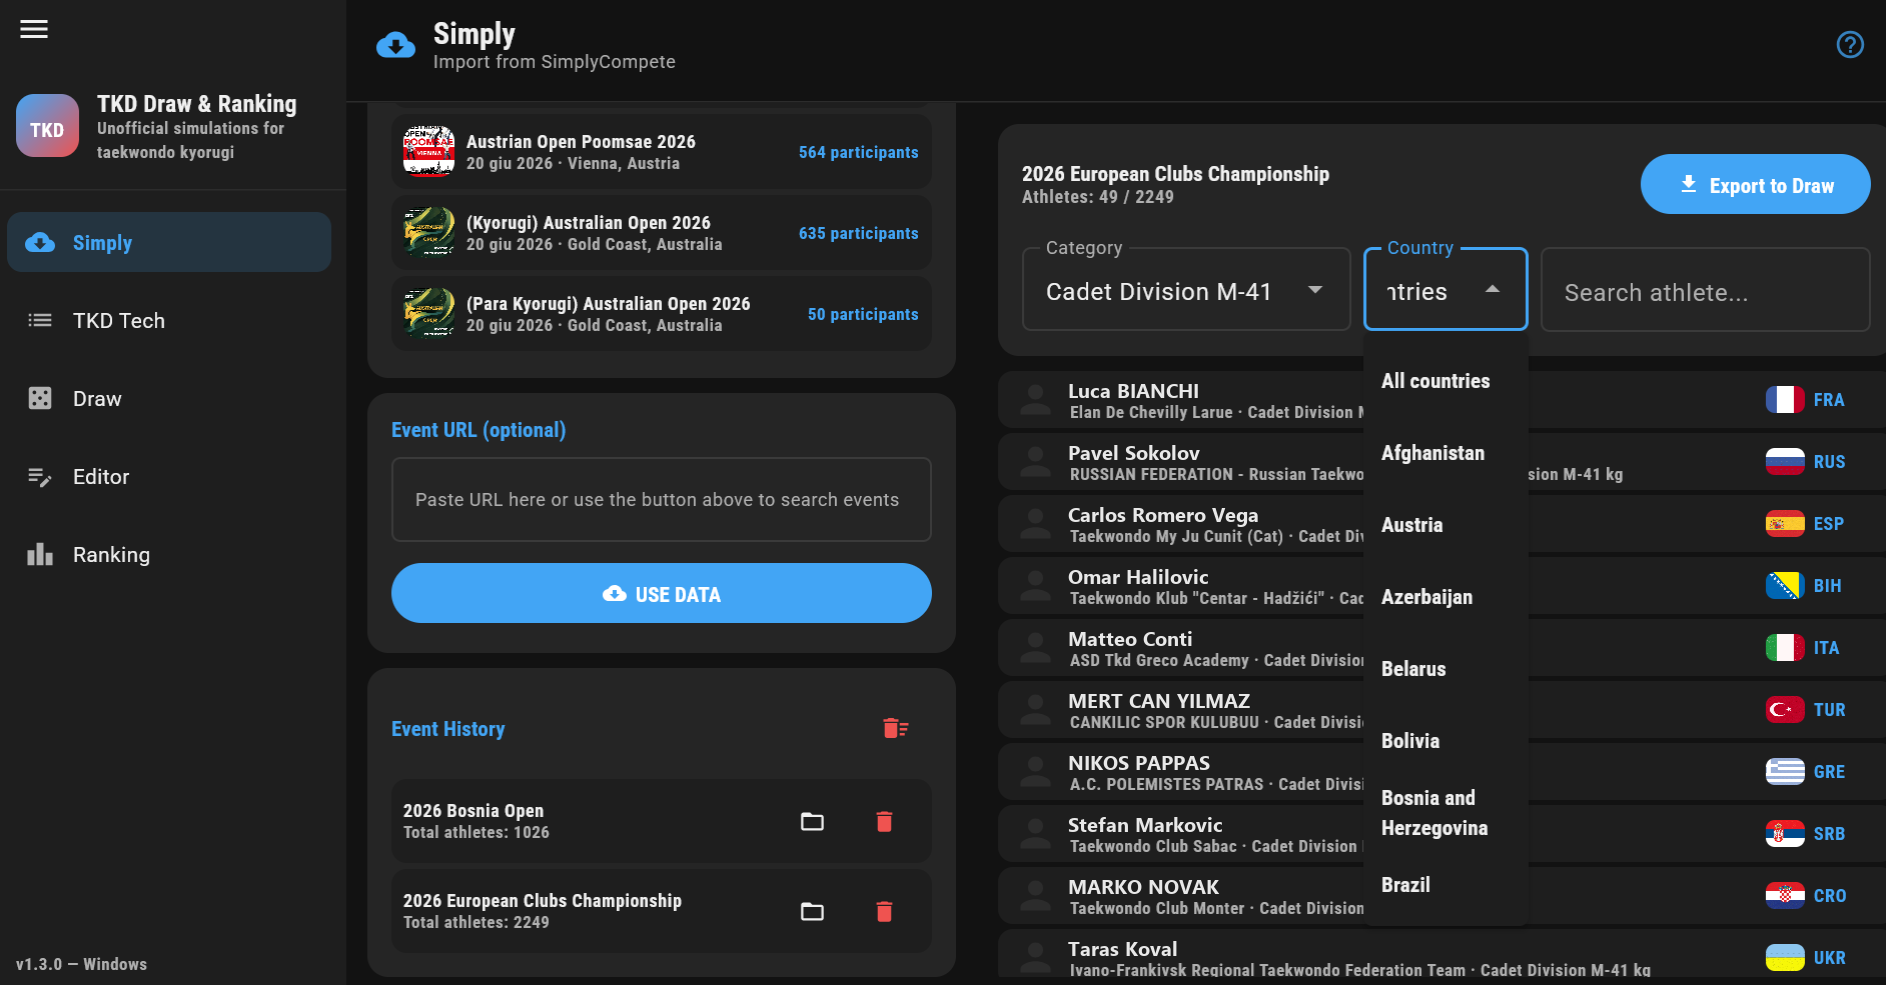1886x985 pixels.
Task: Select athlete Matteo Conti
Action: [1442, 648]
